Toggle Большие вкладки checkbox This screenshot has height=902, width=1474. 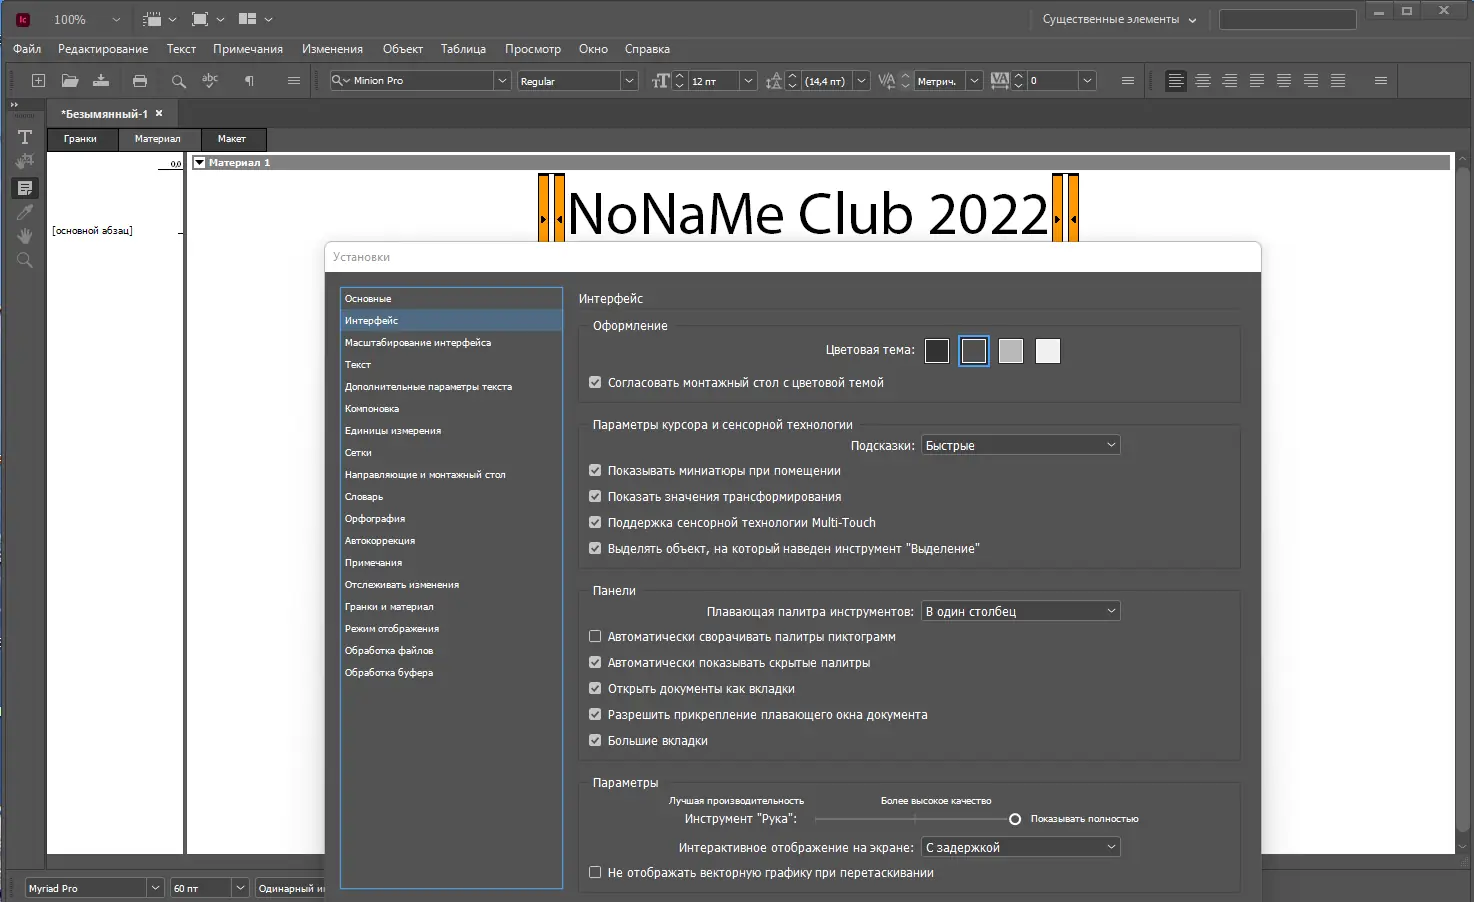[595, 740]
